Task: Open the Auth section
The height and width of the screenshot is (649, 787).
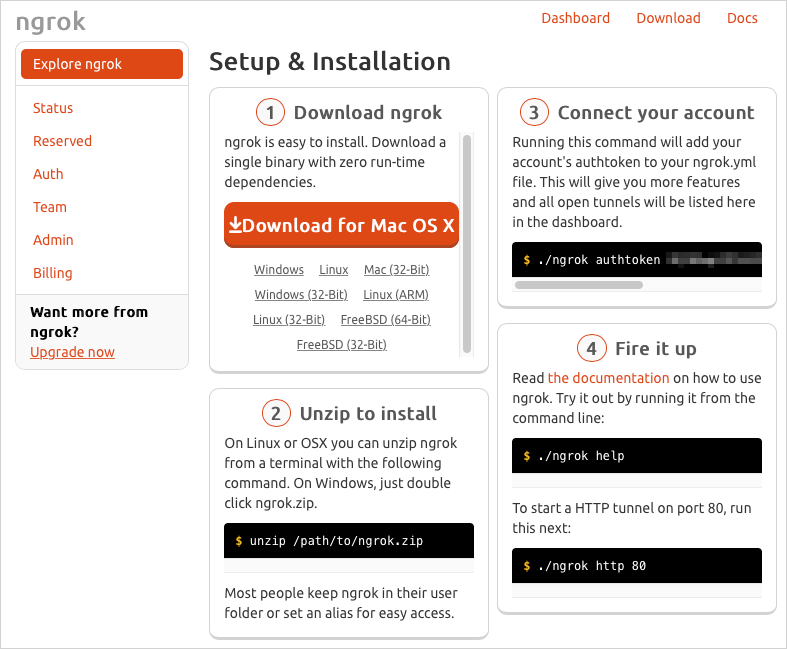Action: click(x=48, y=174)
